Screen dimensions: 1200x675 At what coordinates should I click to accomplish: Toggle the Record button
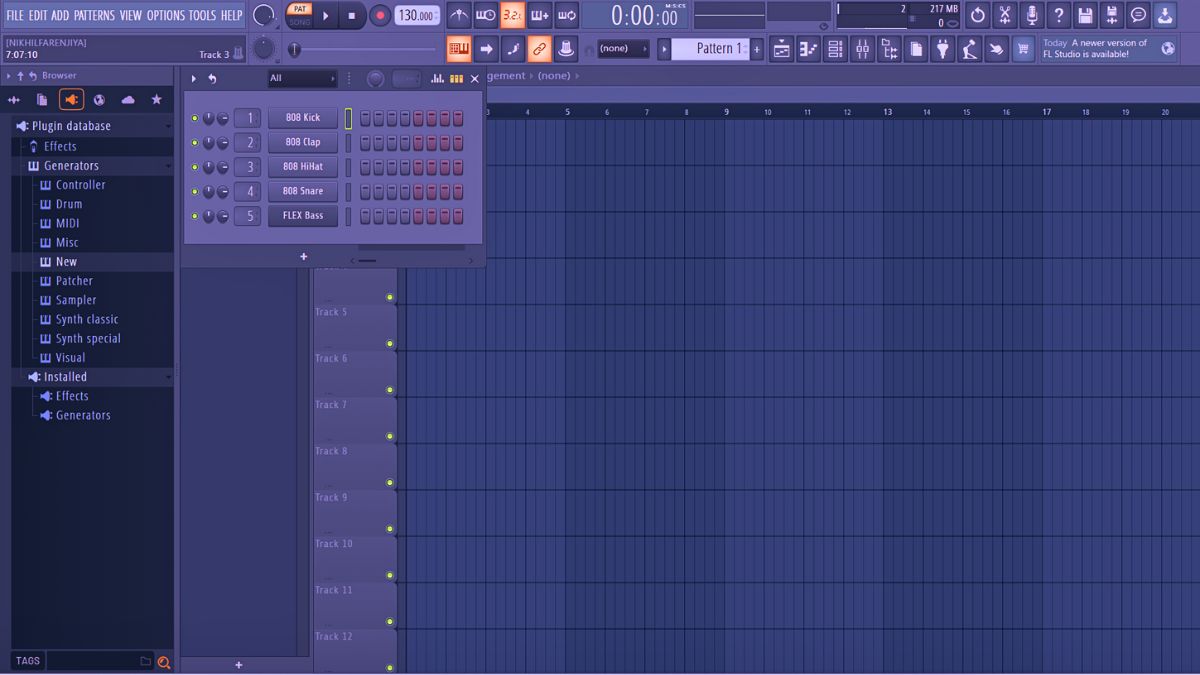tap(380, 15)
